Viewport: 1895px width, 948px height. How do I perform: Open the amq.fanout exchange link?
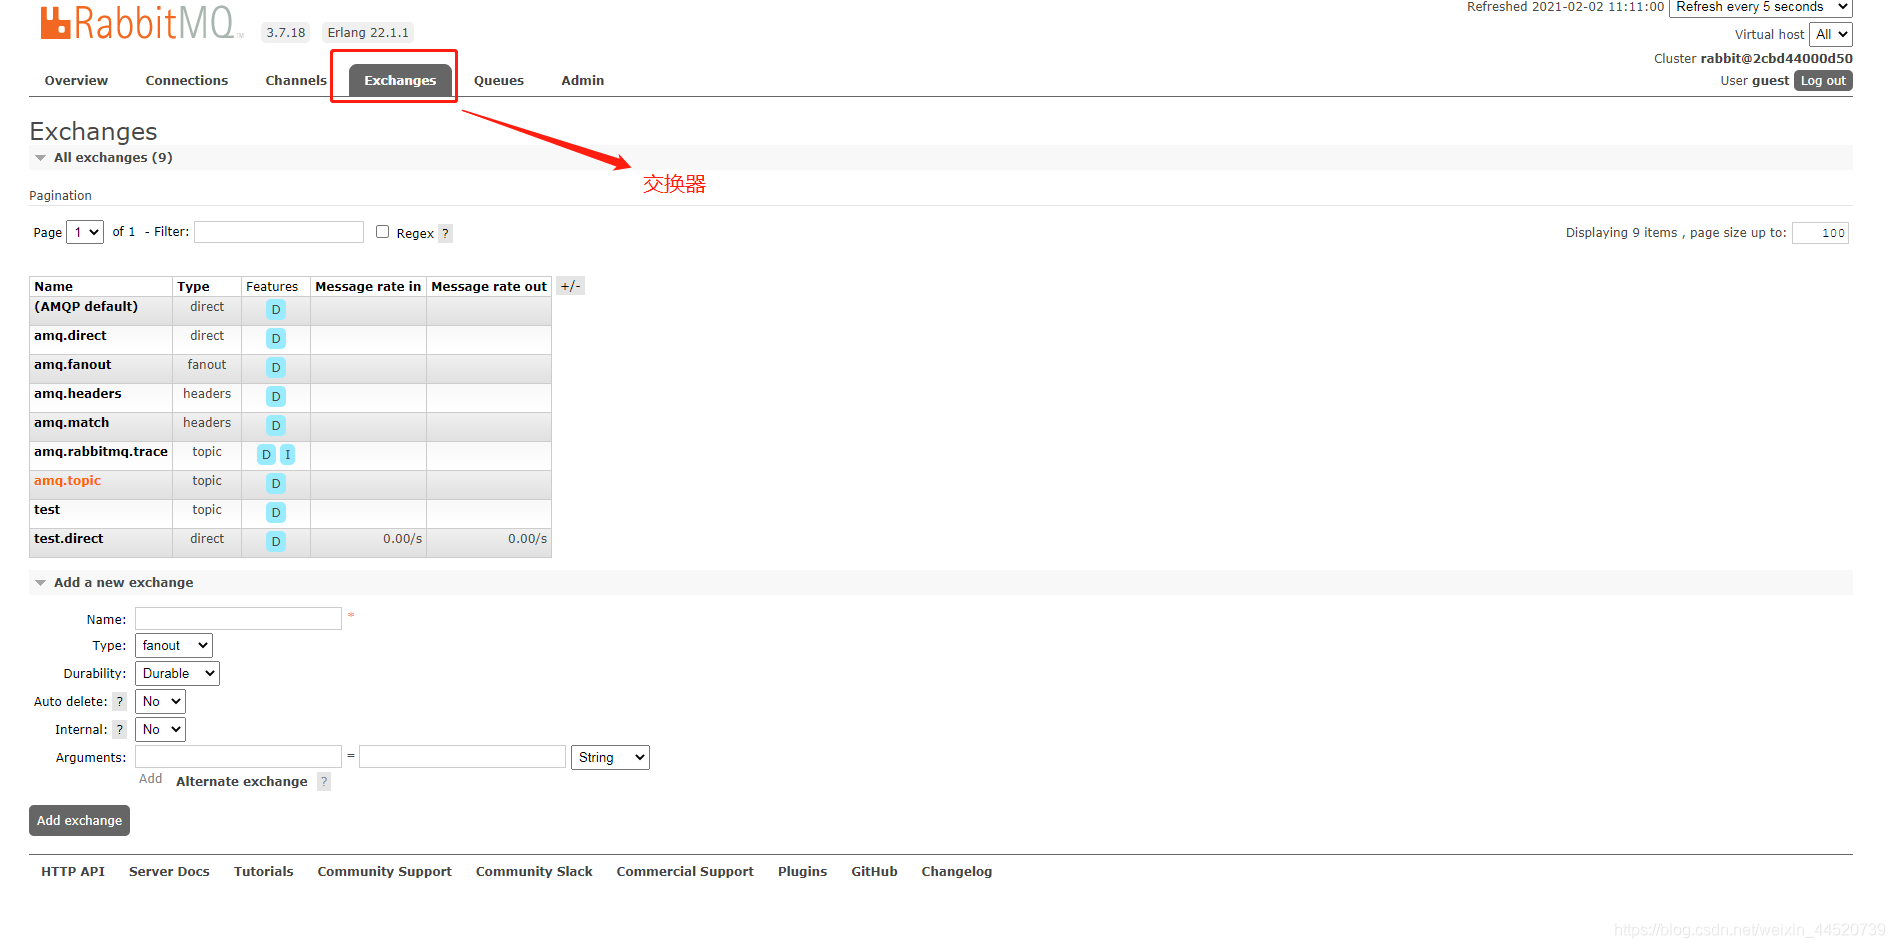[73, 364]
